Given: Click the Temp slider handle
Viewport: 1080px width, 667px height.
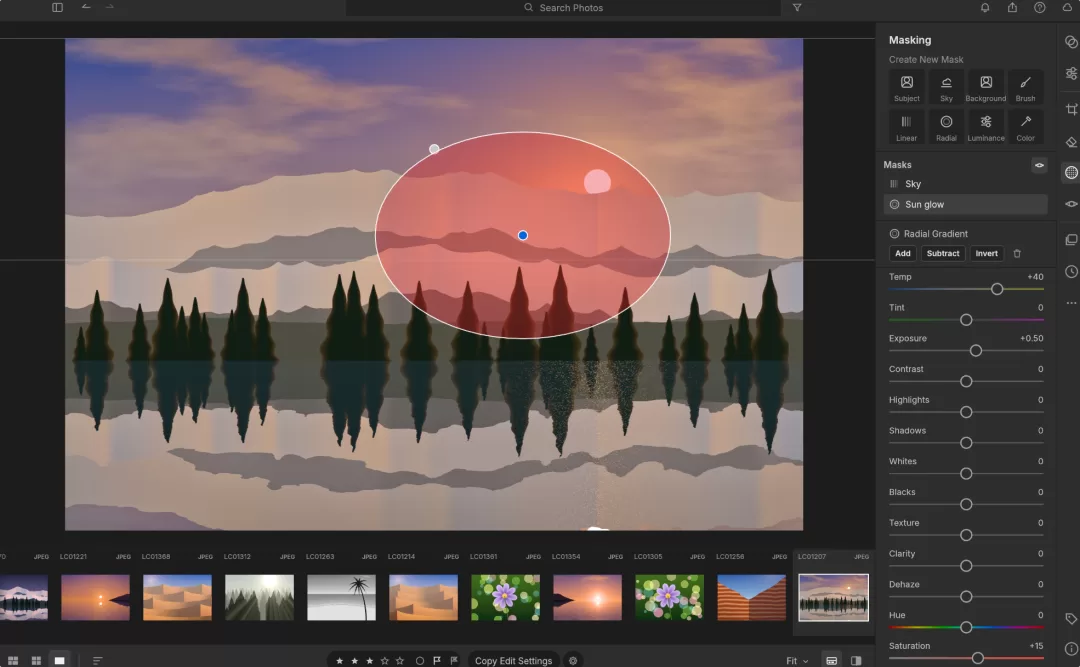Looking at the screenshot, I should (x=997, y=289).
